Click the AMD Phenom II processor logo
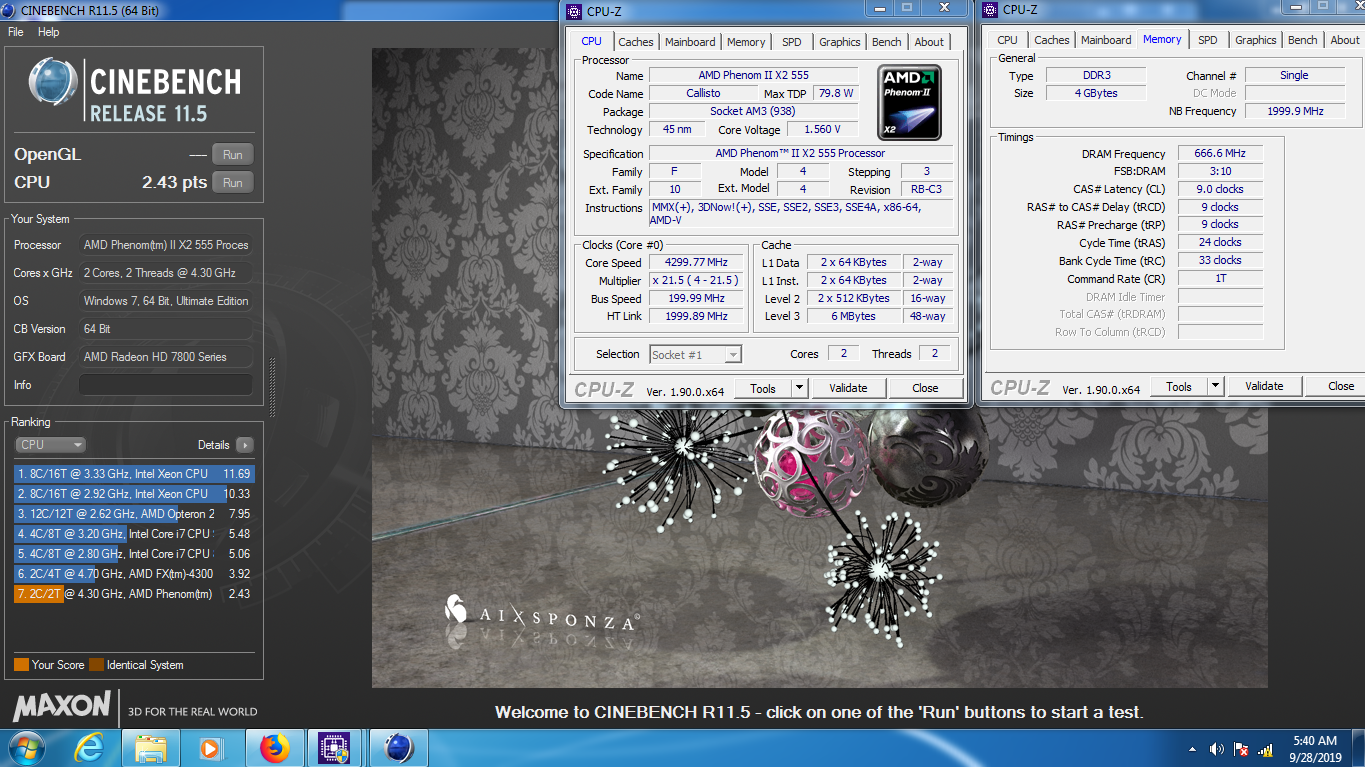Image resolution: width=1365 pixels, height=767 pixels. [x=910, y=102]
